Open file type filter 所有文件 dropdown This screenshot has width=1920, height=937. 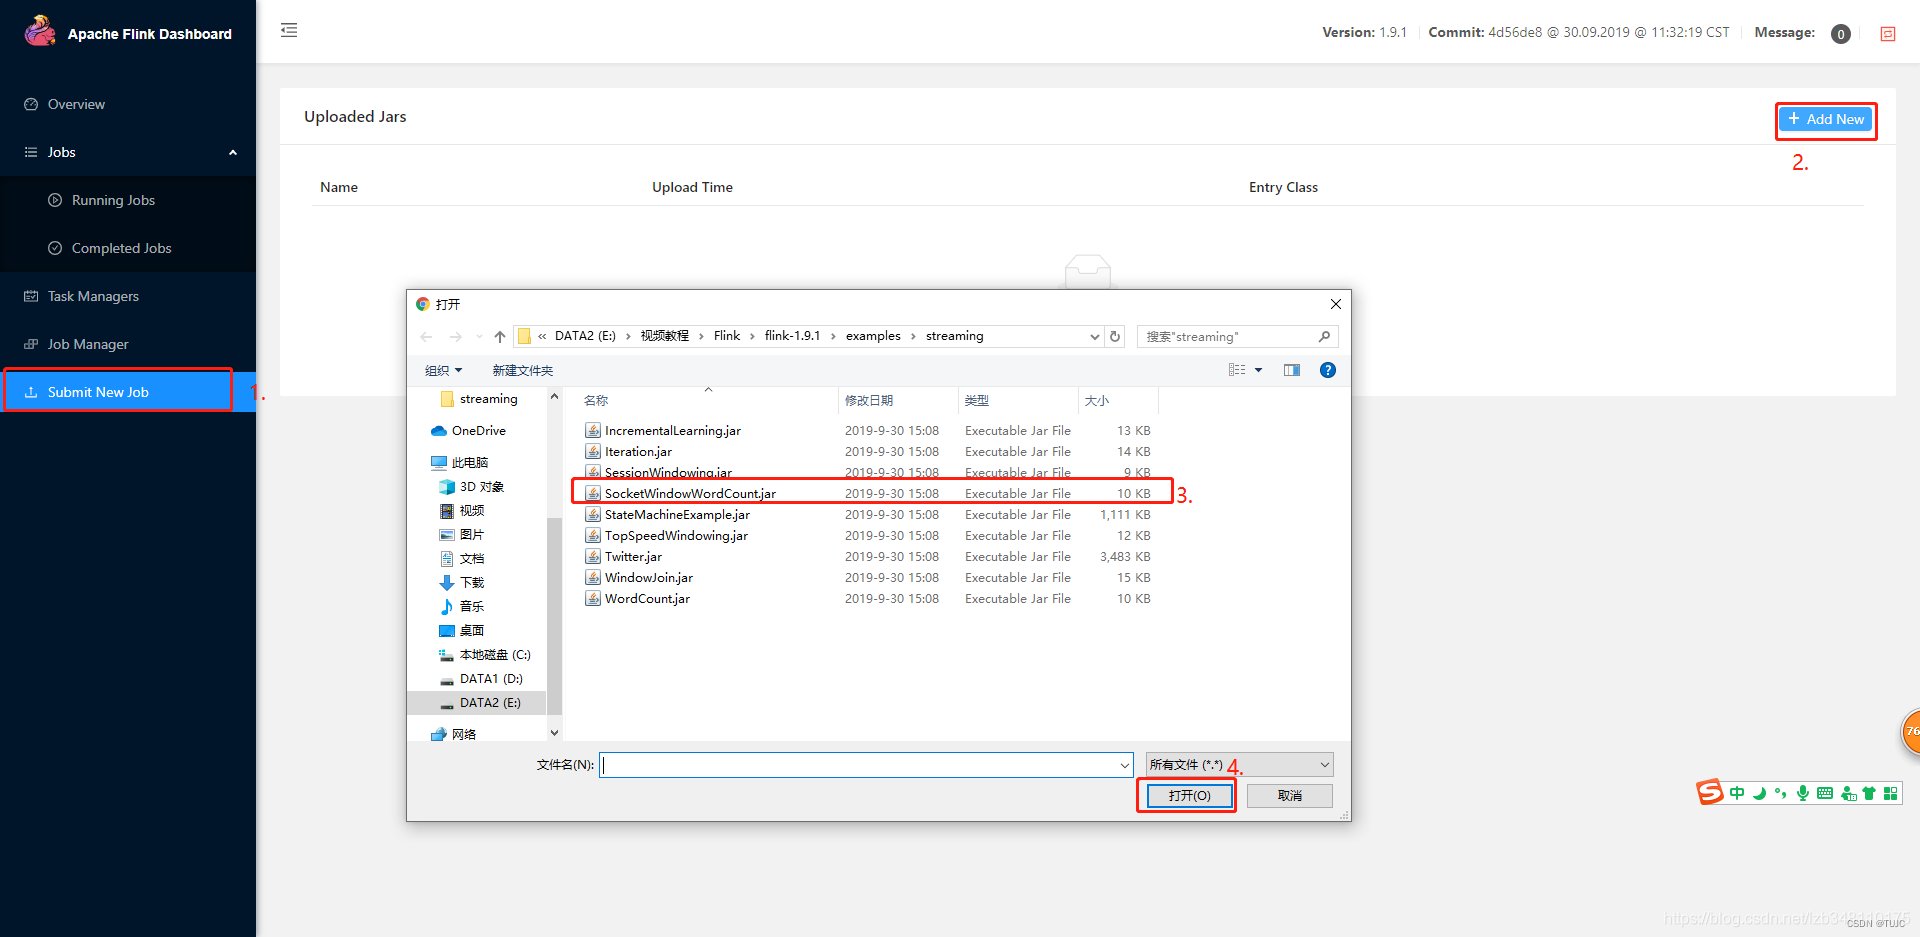[1239, 765]
